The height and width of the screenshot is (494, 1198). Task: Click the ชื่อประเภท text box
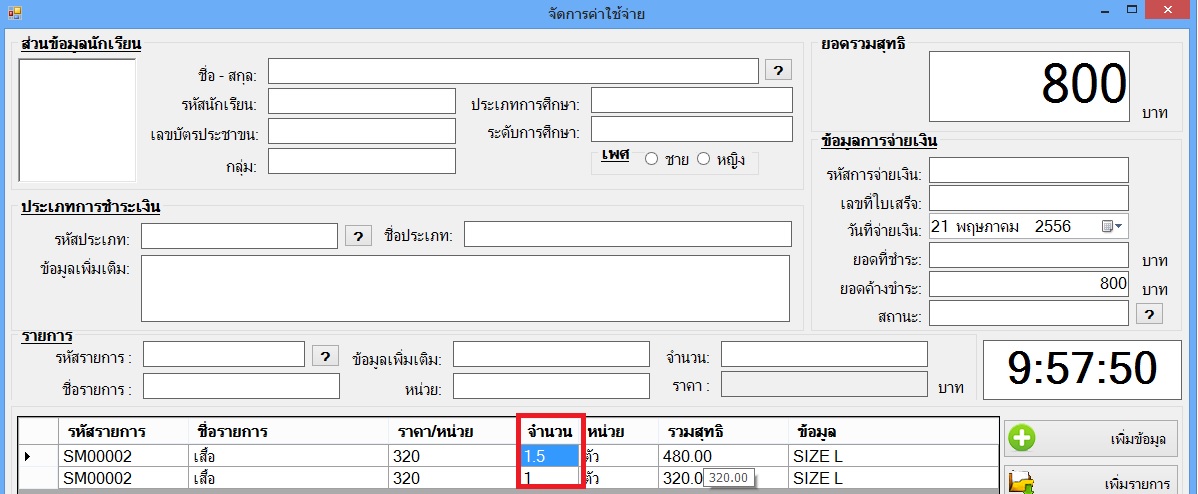click(628, 234)
